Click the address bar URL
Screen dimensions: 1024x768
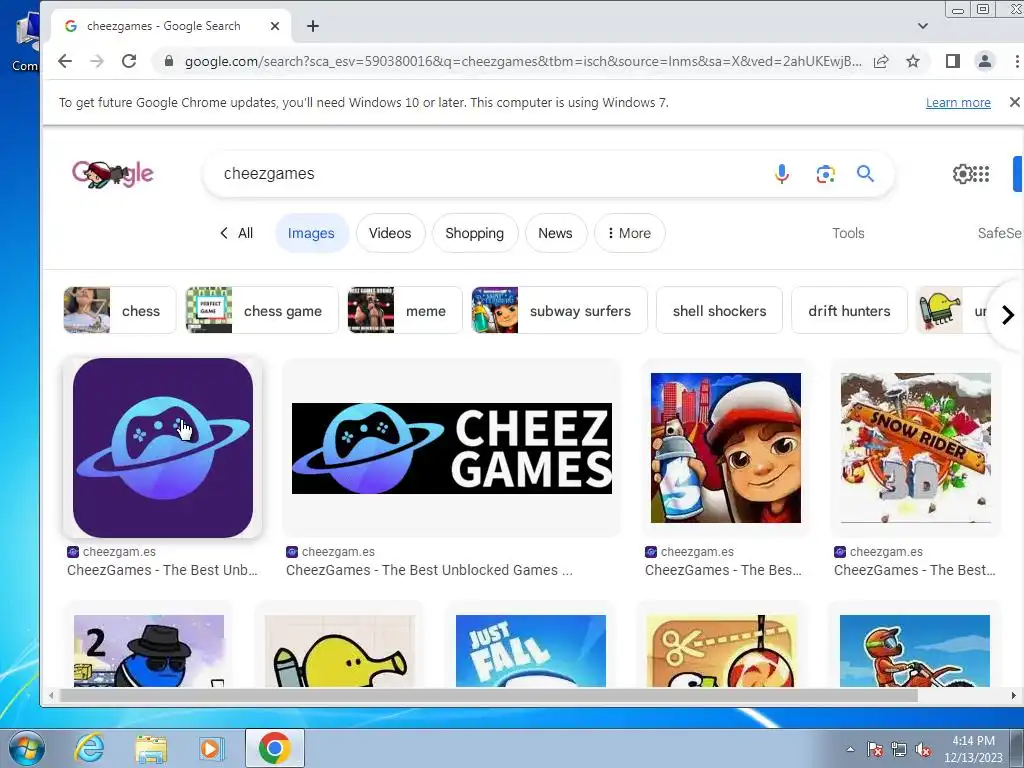(x=522, y=61)
